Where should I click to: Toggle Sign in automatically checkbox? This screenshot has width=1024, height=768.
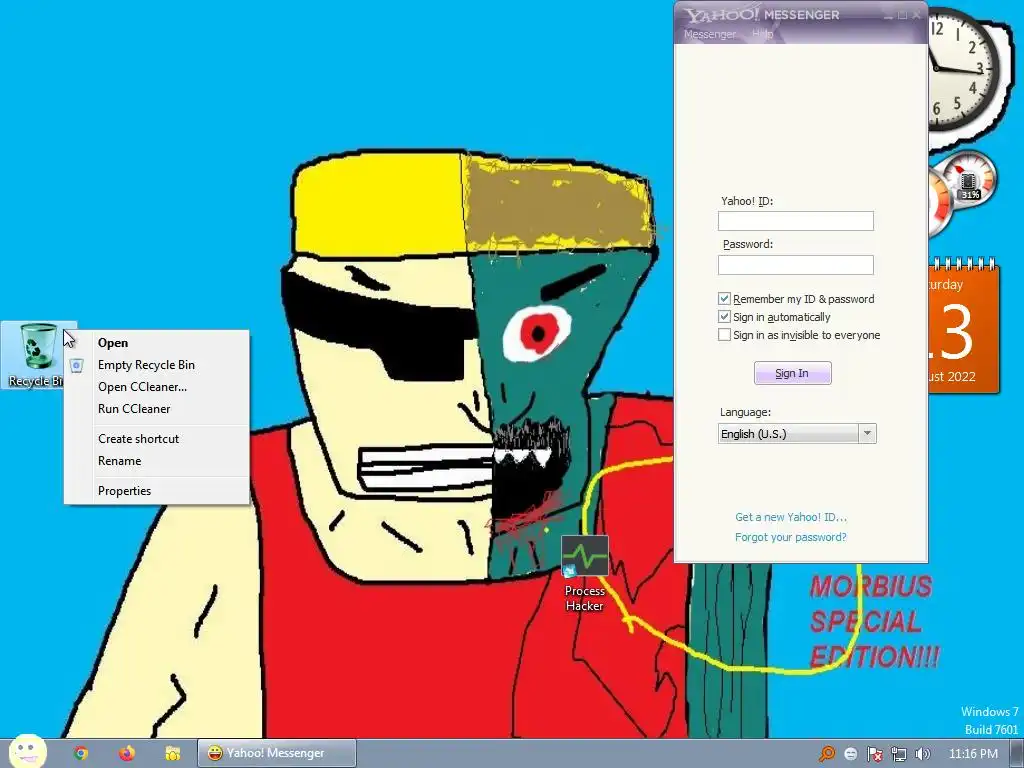(724, 317)
